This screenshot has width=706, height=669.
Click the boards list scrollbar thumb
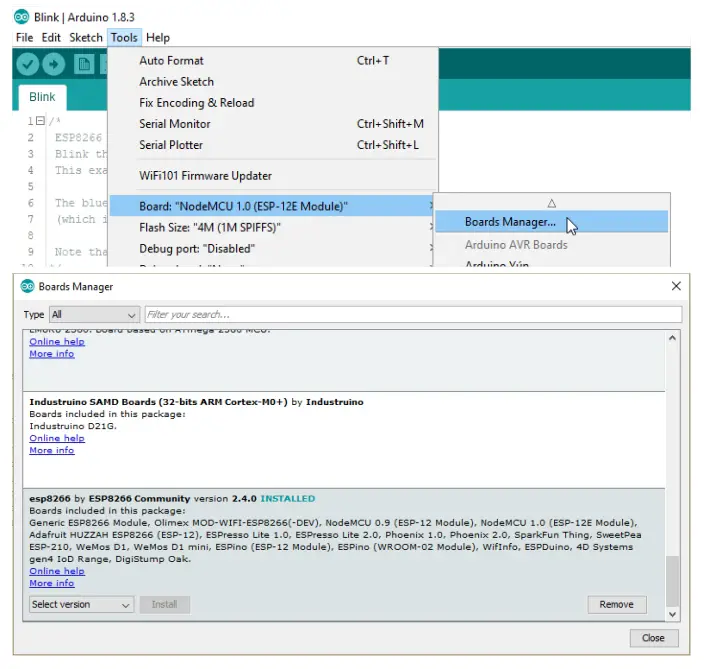click(672, 581)
